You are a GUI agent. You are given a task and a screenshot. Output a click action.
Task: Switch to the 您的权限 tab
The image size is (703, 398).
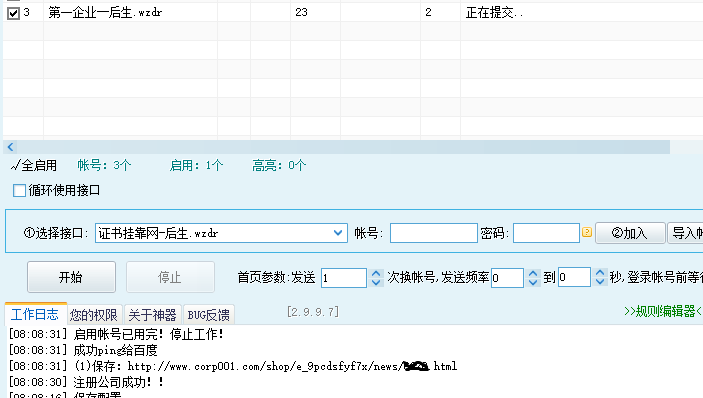coord(94,315)
